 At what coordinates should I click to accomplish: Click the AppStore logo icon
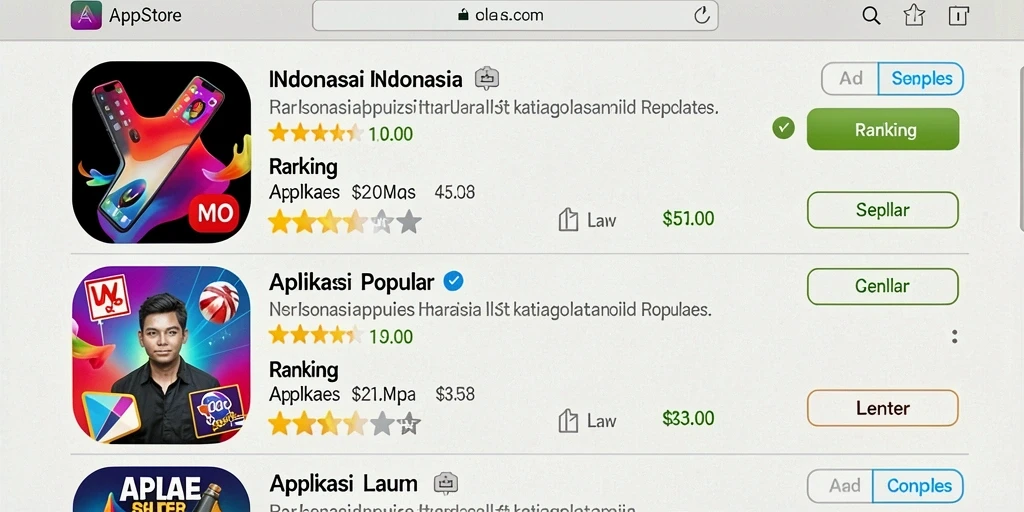click(86, 15)
